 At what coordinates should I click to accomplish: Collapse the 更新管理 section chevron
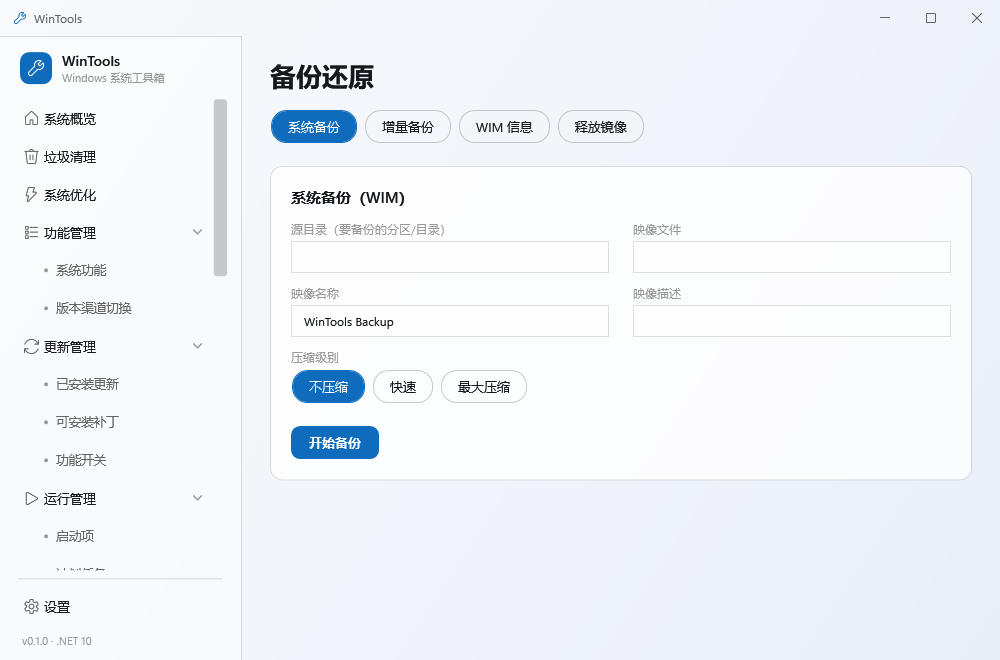[198, 346]
